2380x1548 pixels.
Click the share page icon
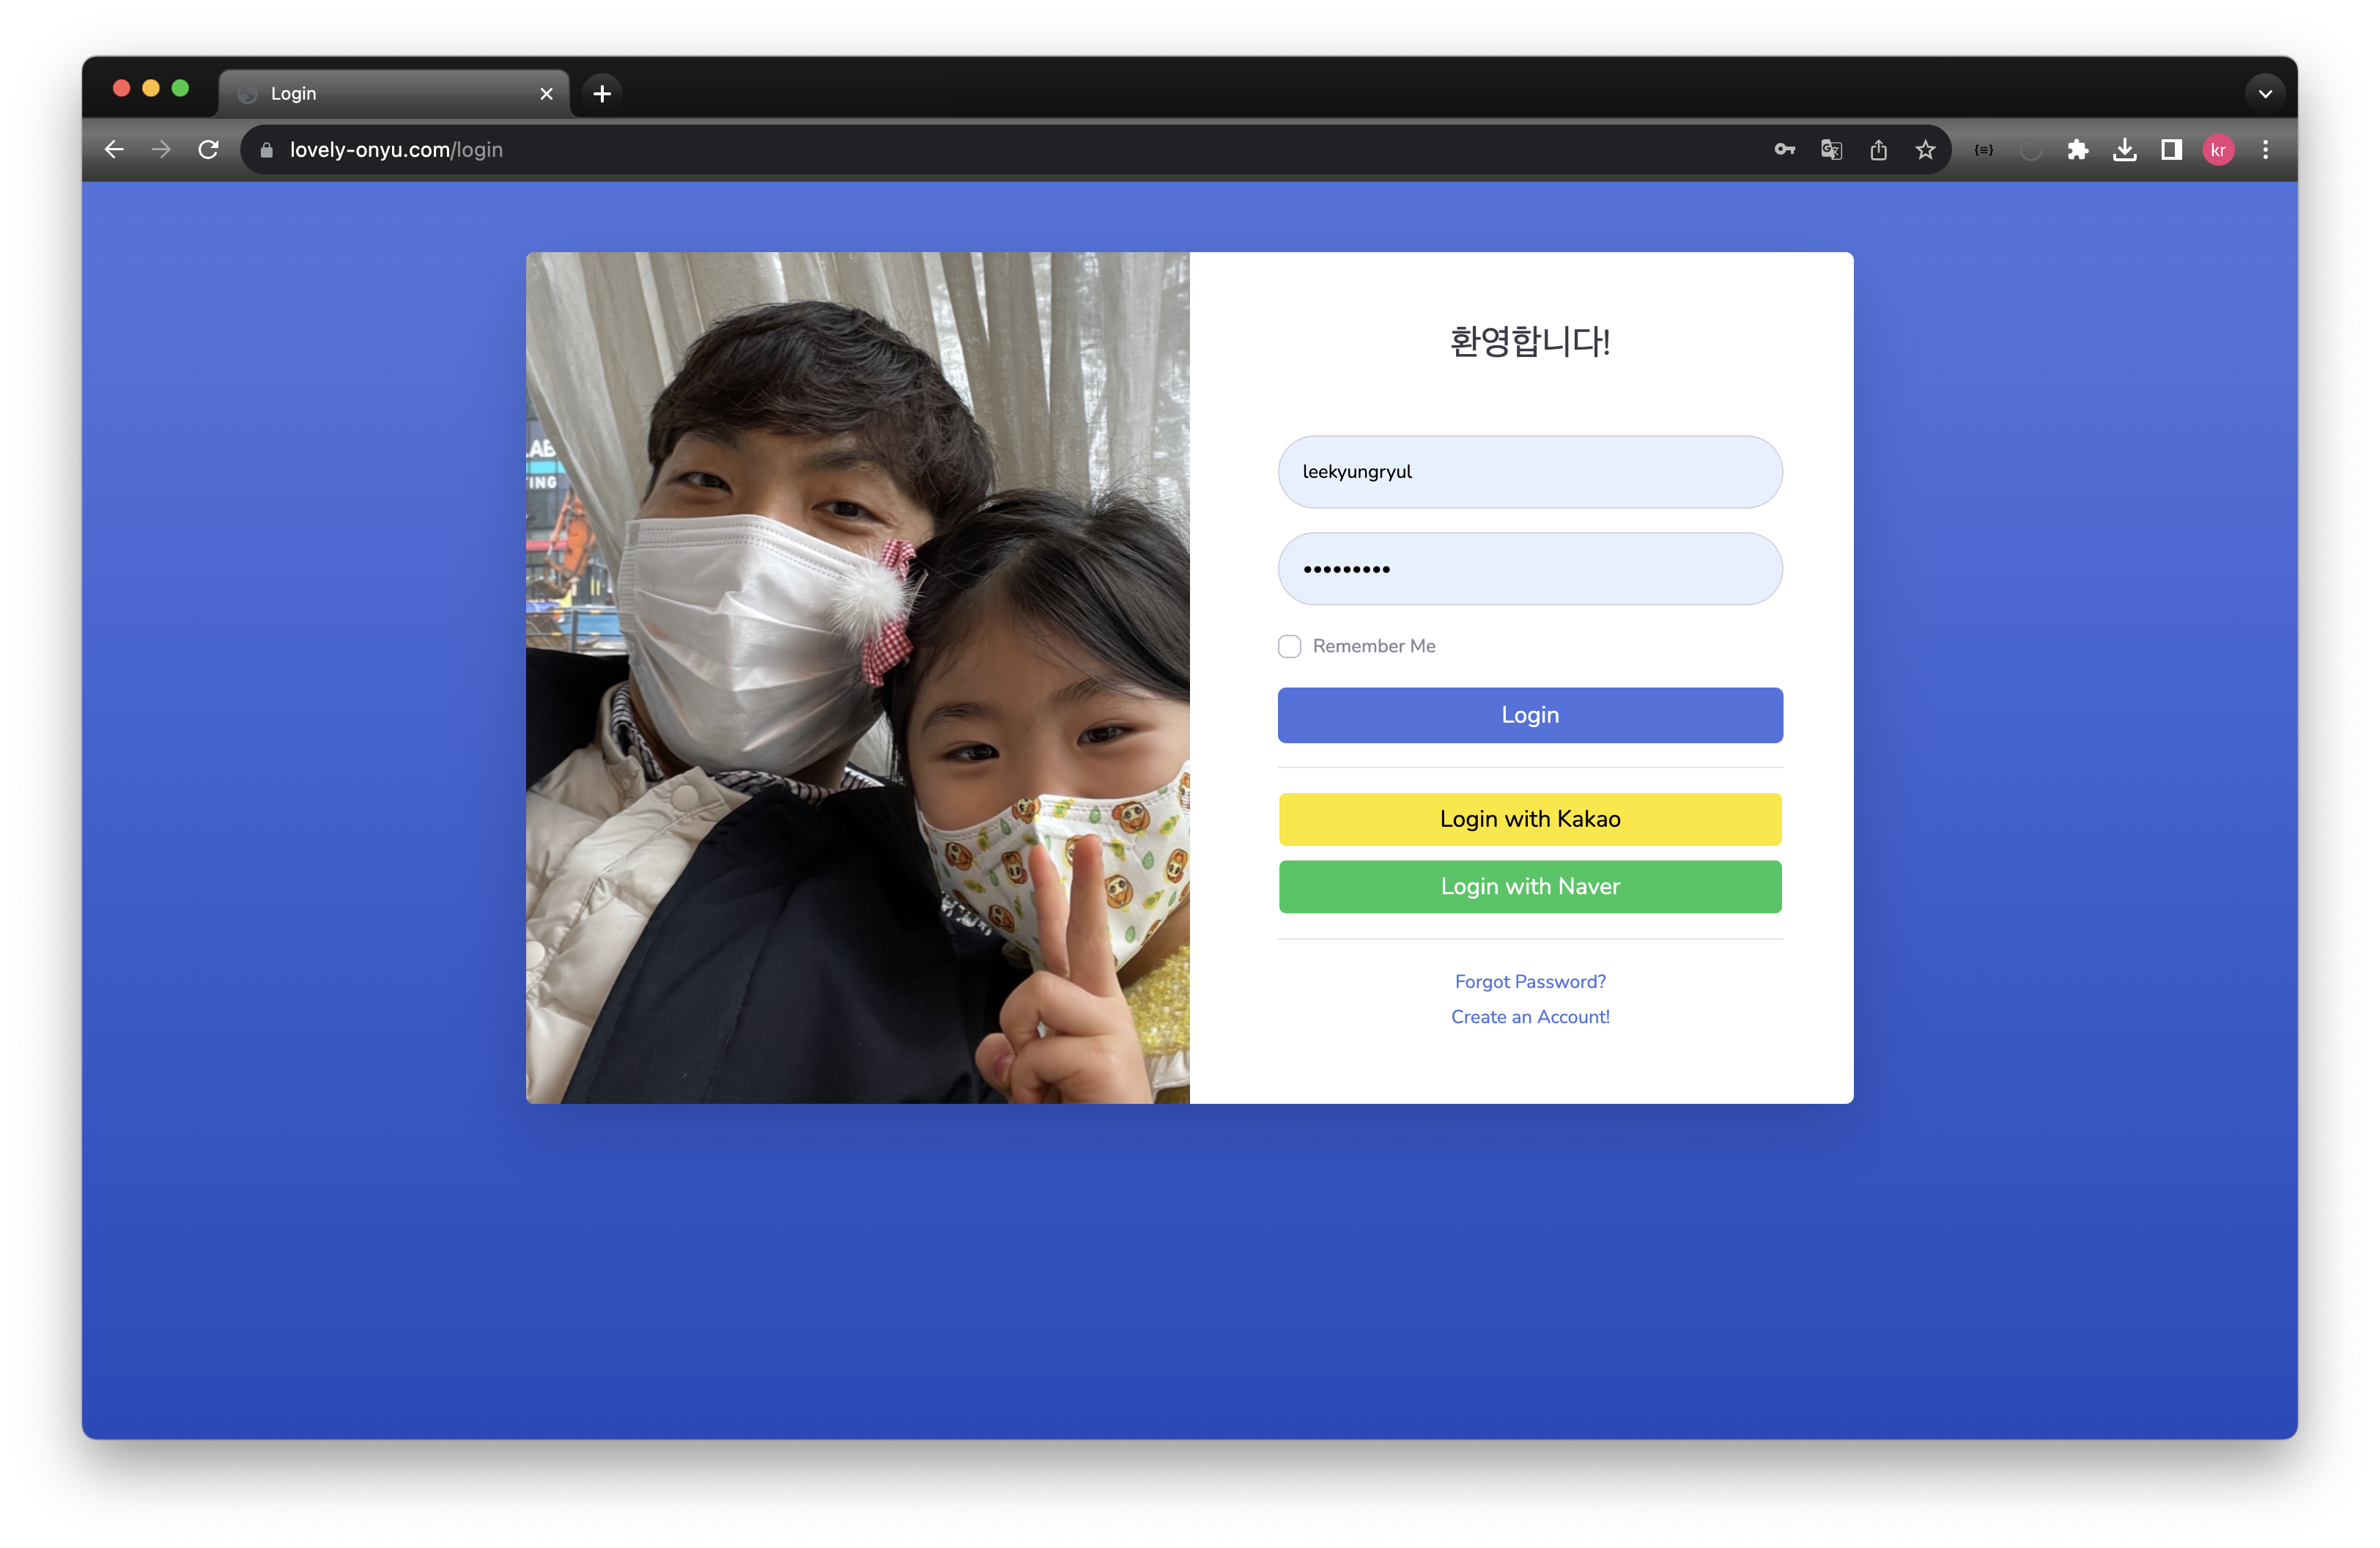tap(1878, 150)
